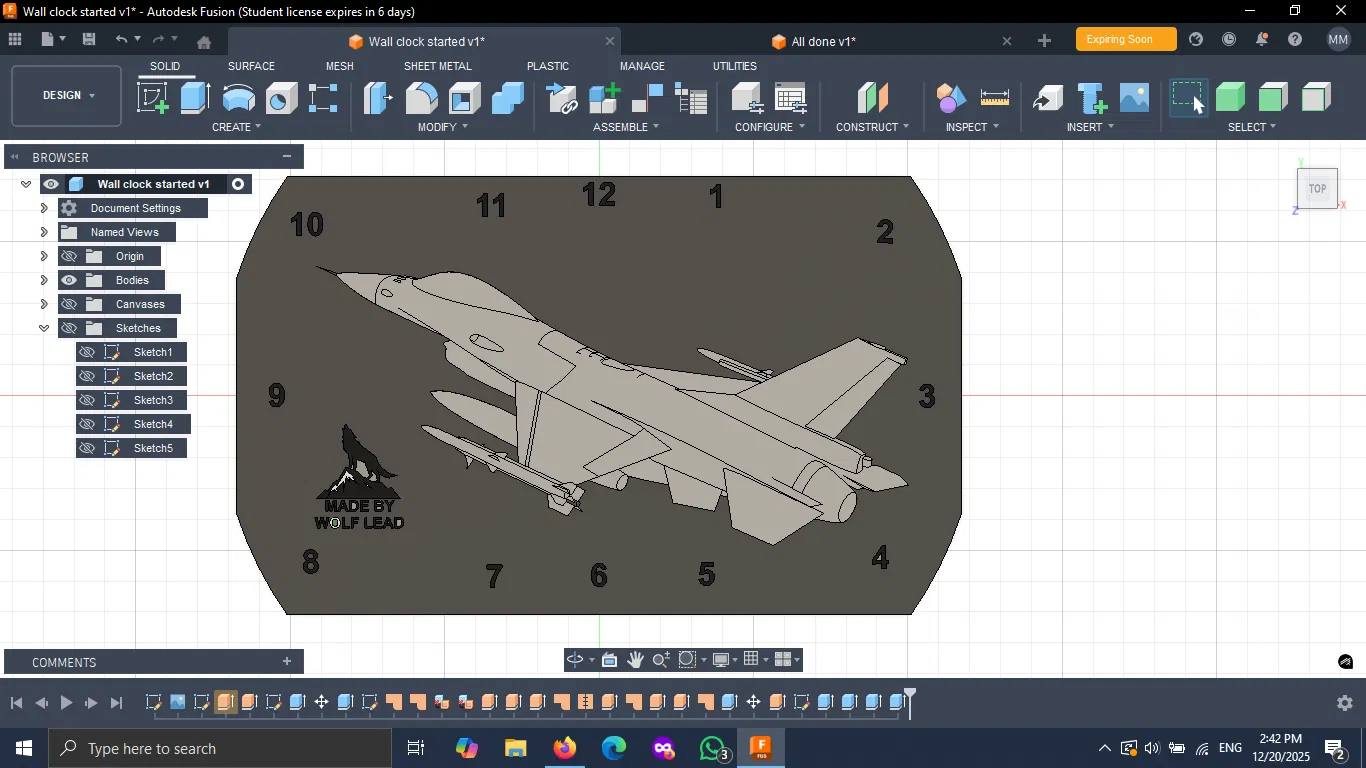Select the Hole tool
The width and height of the screenshot is (1366, 768).
click(x=282, y=98)
